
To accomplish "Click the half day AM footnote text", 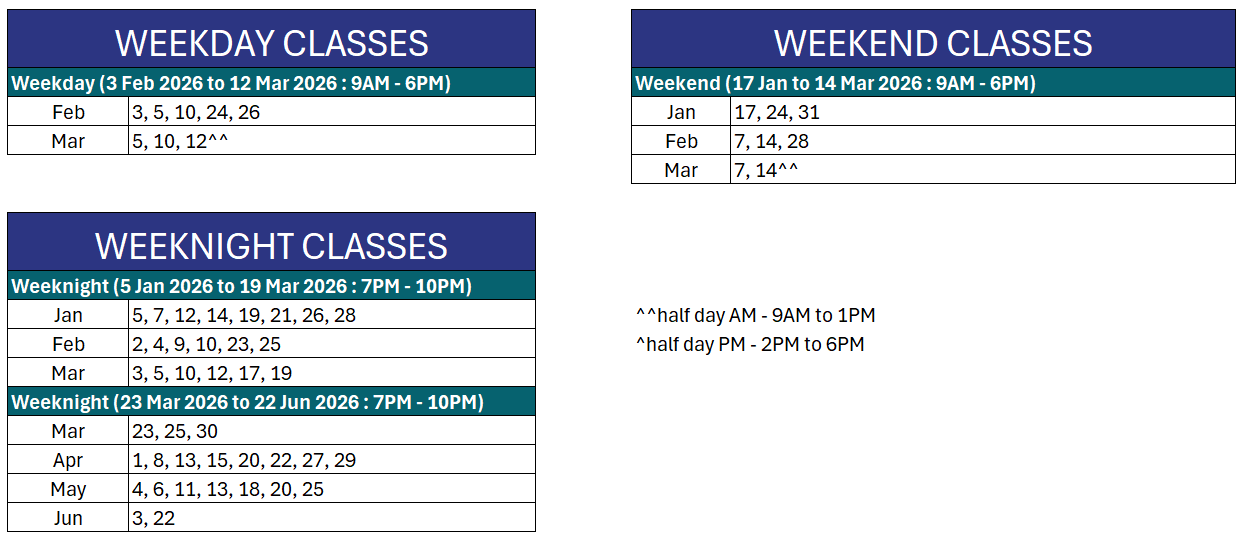I will (755, 316).
